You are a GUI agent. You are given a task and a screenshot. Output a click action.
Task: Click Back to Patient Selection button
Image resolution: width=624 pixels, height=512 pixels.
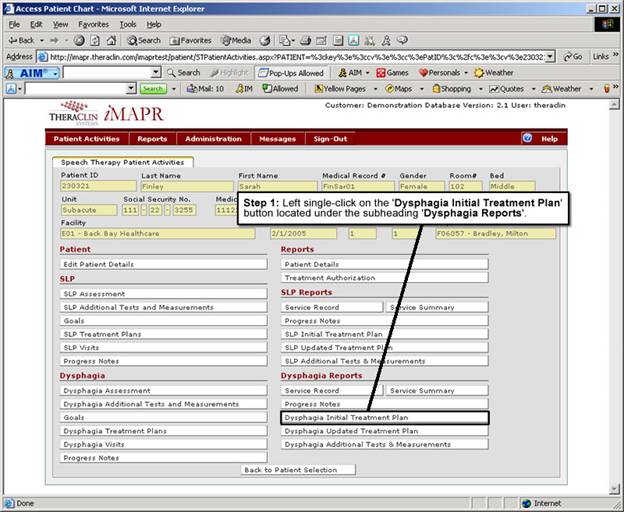tap(291, 469)
